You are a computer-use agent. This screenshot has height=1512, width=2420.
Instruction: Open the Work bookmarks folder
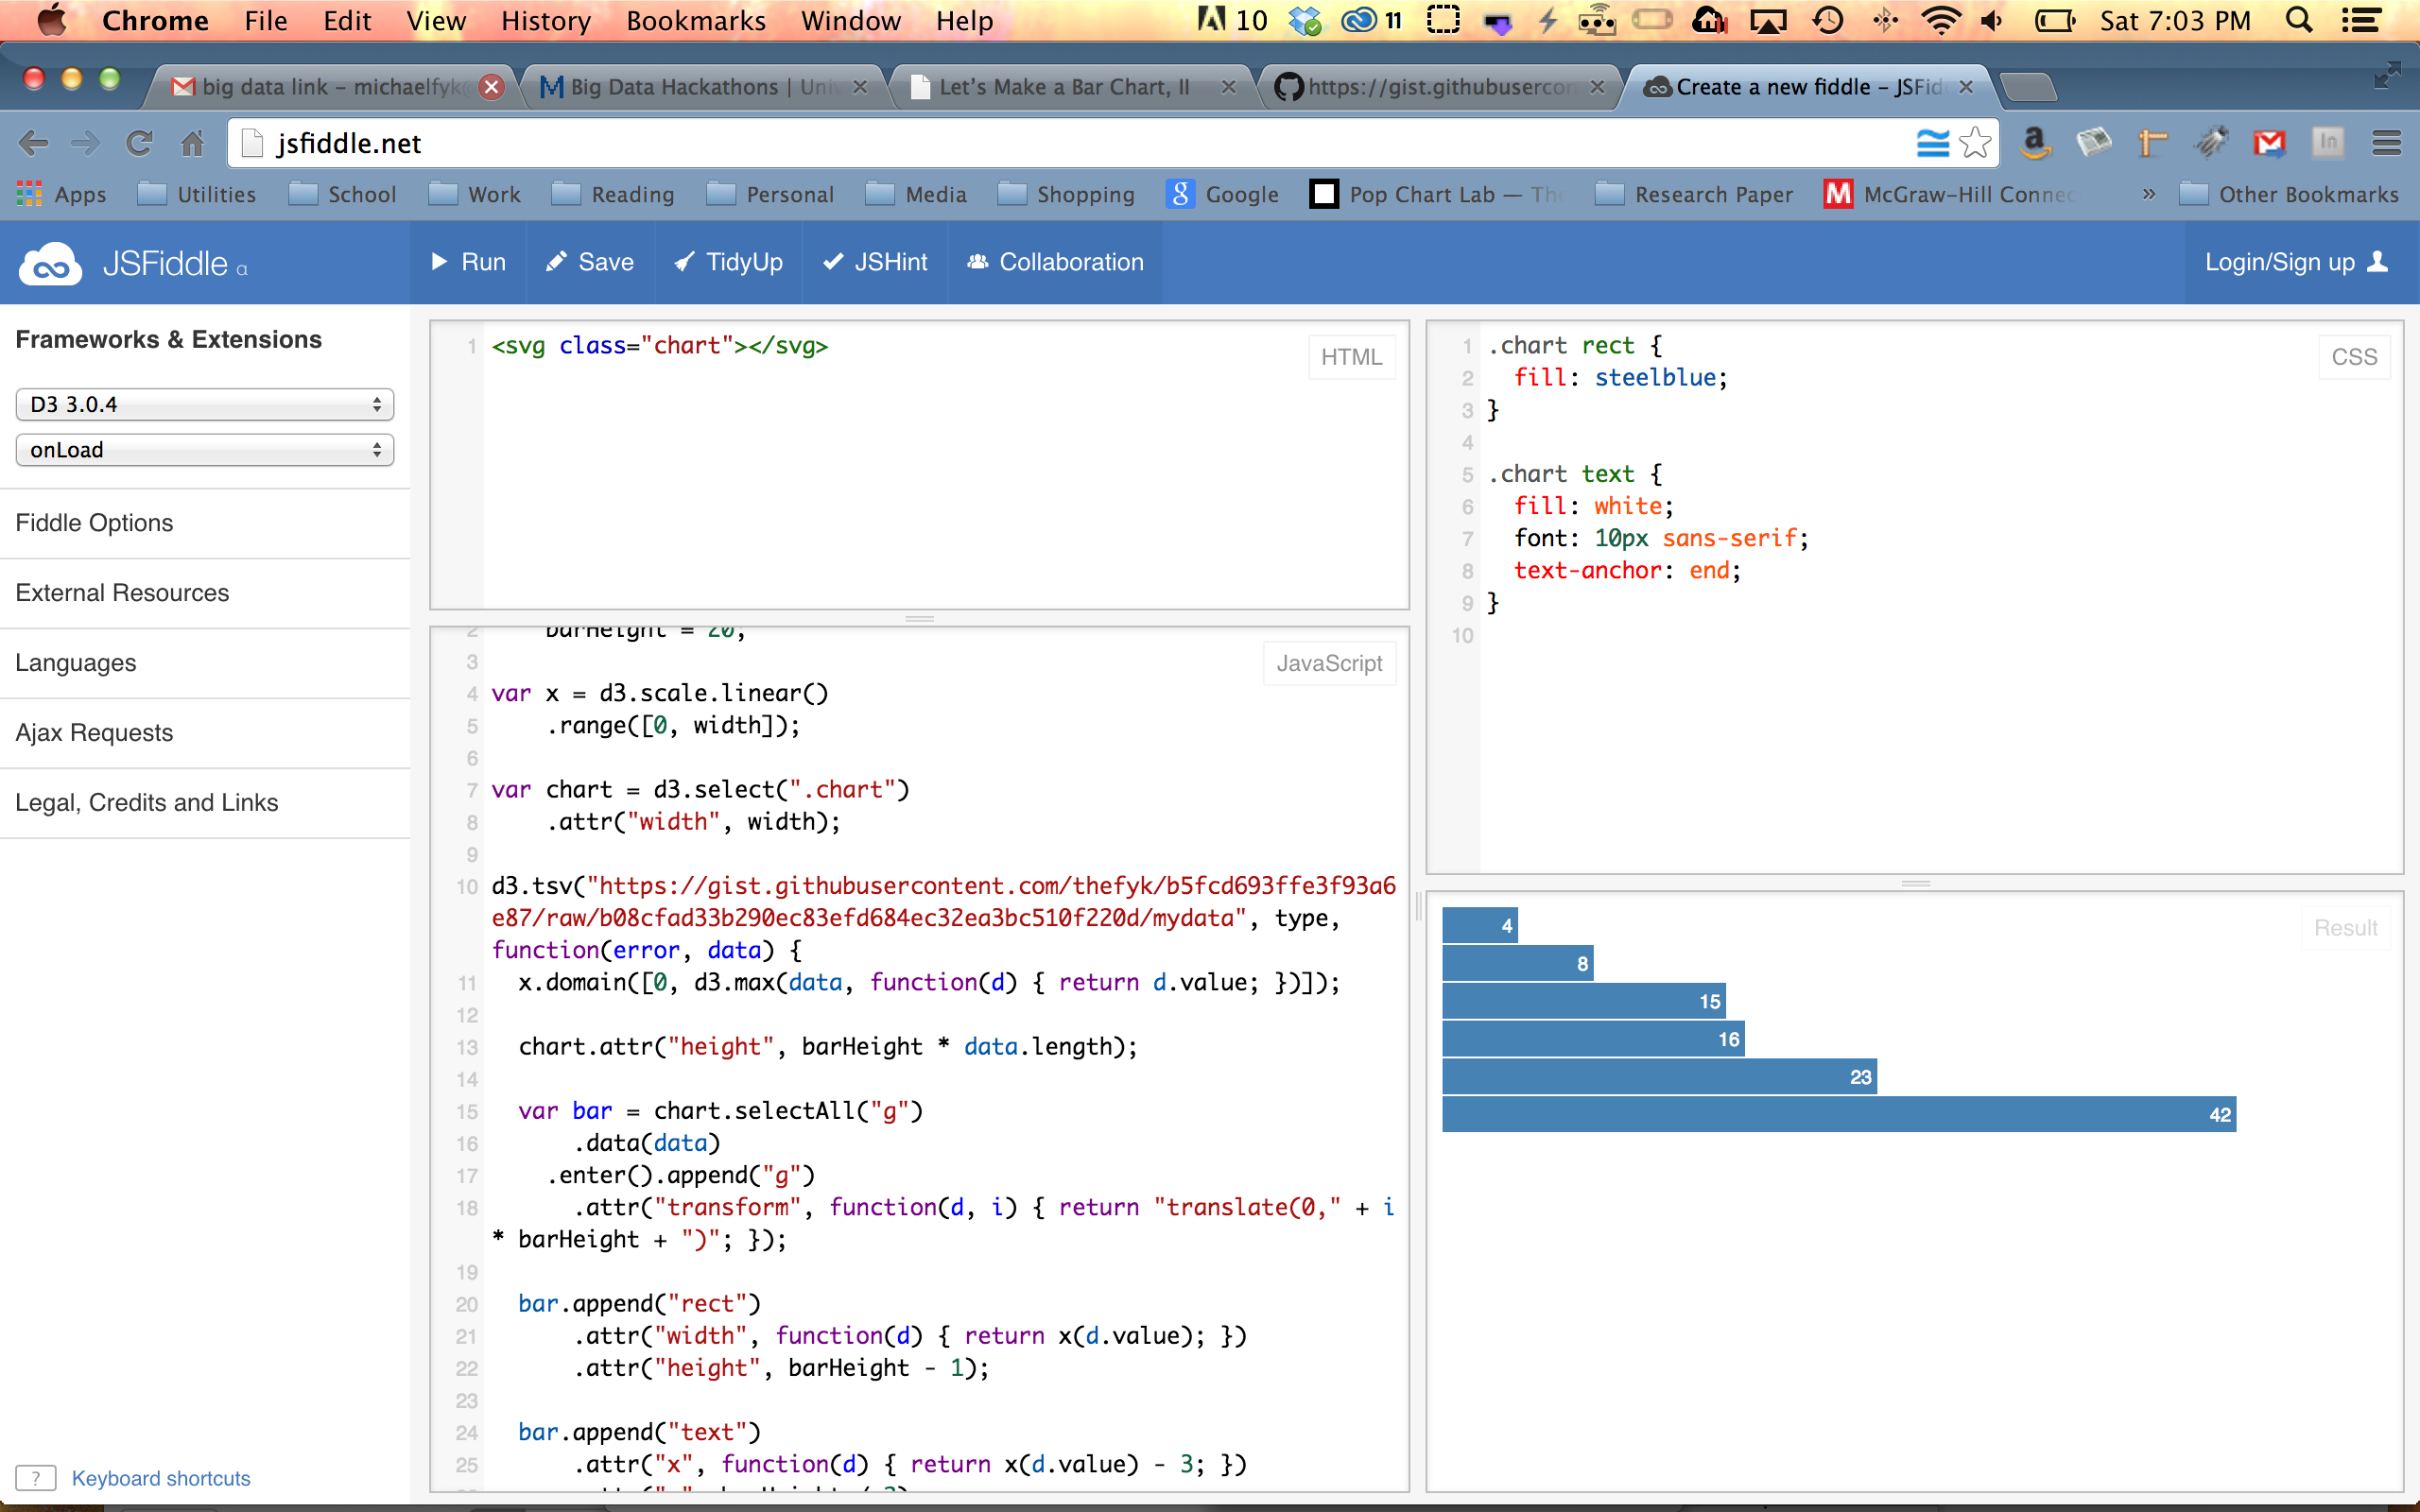click(475, 194)
